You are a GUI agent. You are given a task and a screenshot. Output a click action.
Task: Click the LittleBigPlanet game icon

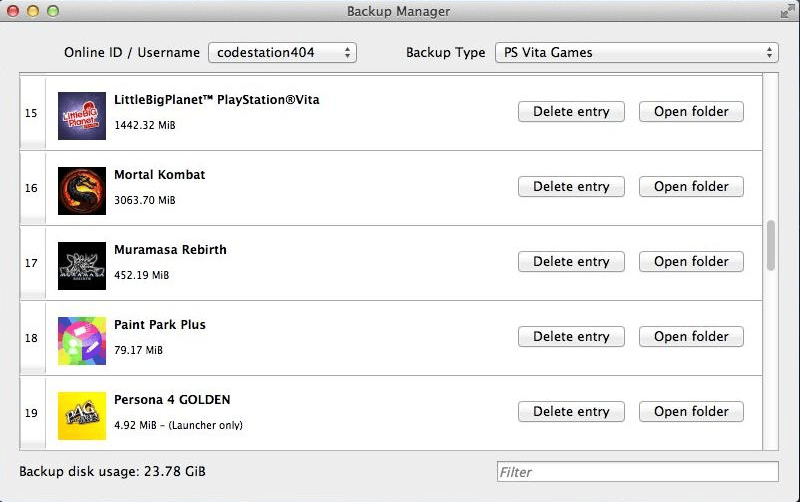coord(82,116)
